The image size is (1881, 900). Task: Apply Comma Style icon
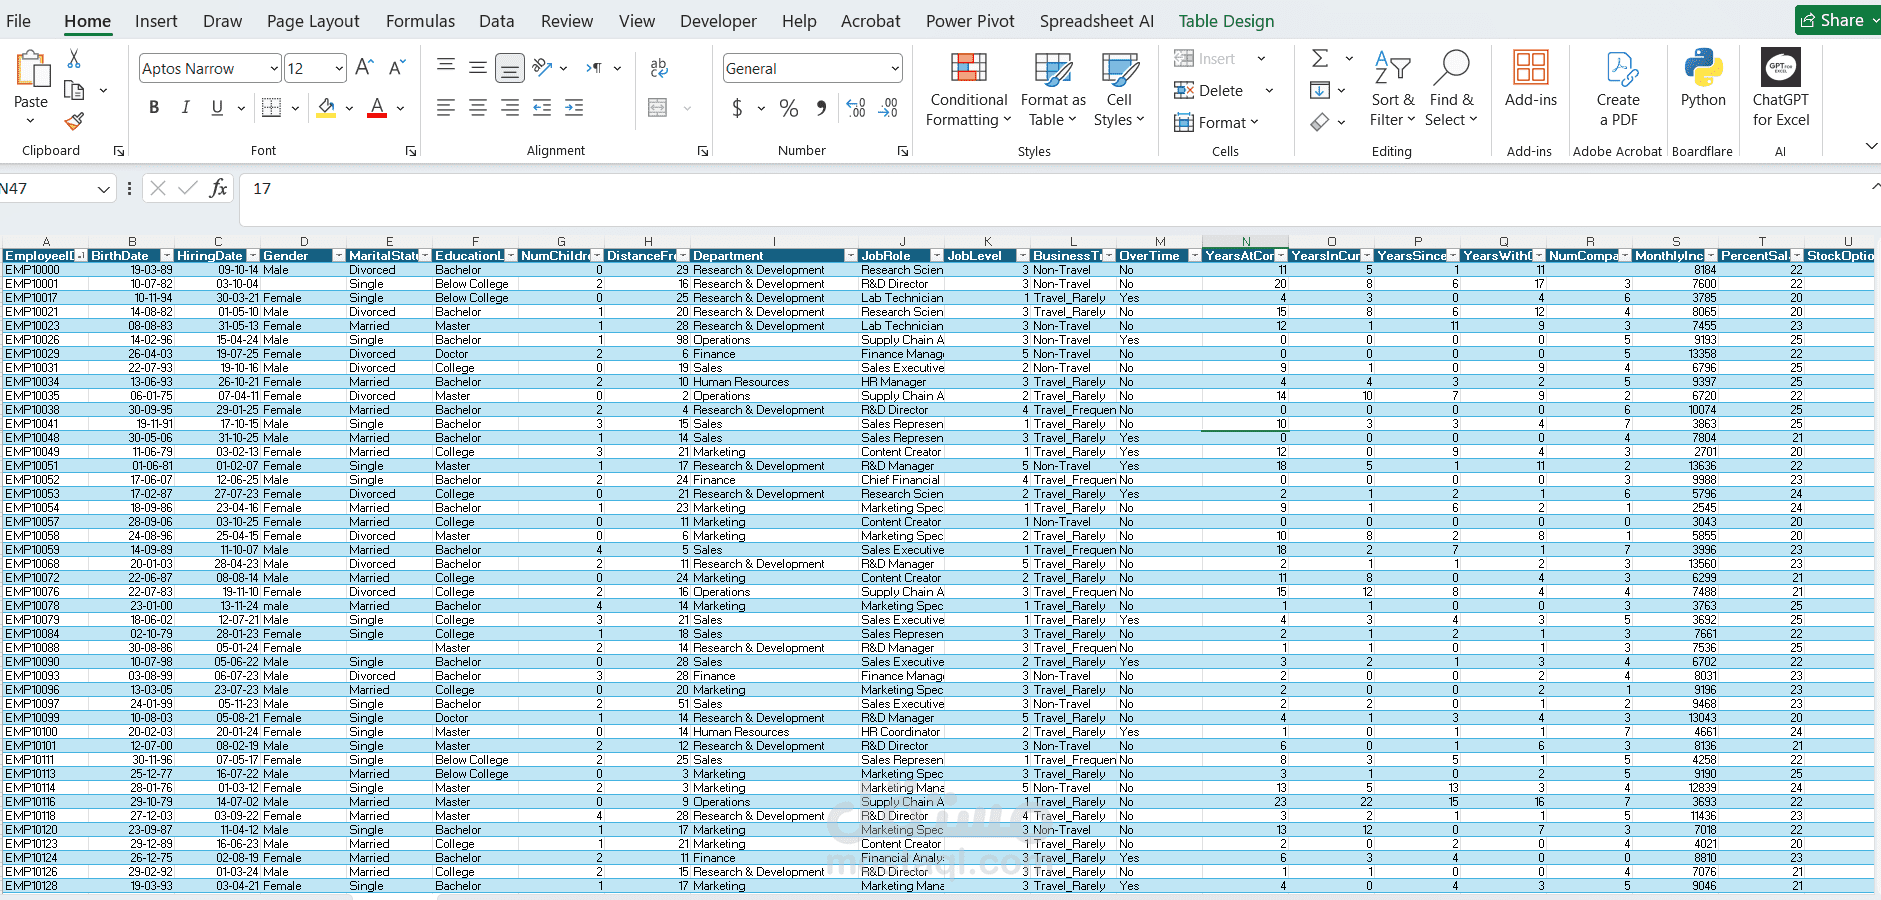coord(821,108)
